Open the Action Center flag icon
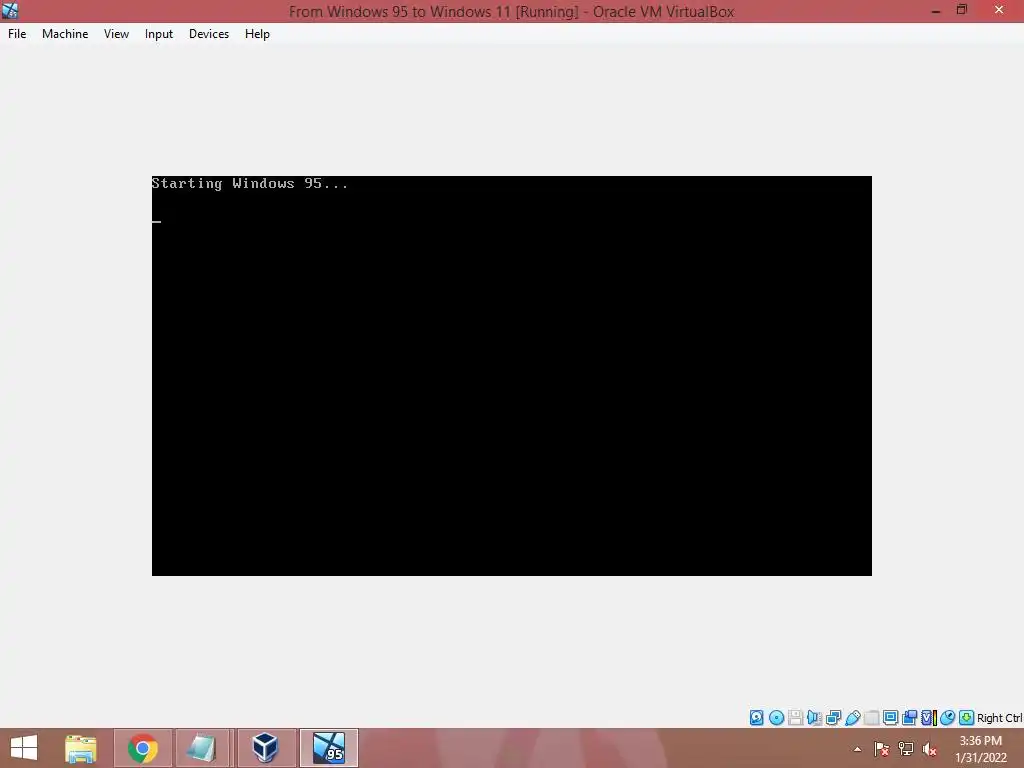Screen dimensions: 1024x768 pyautogui.click(x=881, y=749)
